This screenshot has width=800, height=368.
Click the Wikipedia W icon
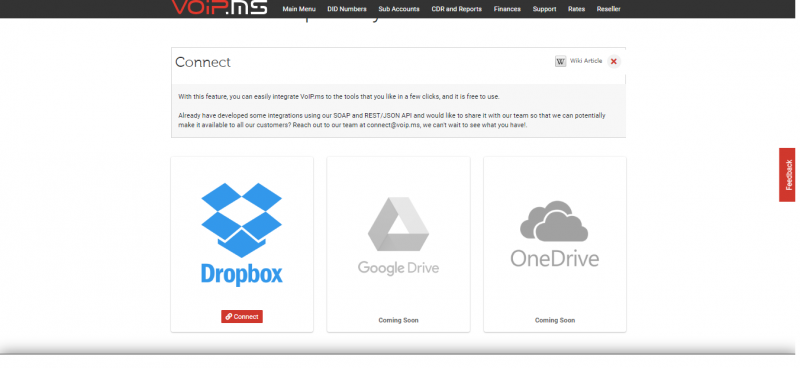coord(561,61)
